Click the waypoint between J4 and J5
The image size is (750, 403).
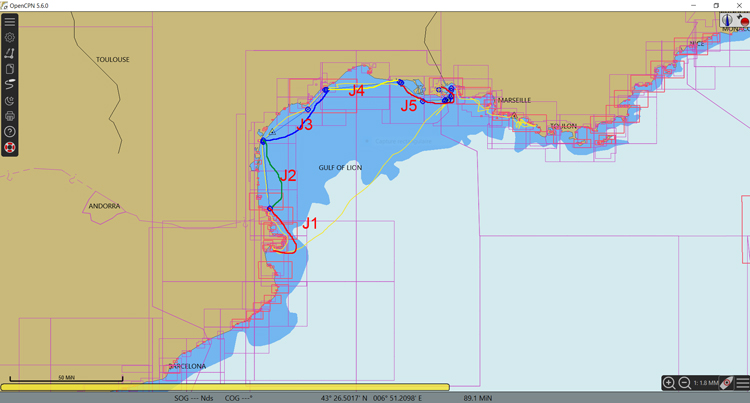[x=401, y=83]
